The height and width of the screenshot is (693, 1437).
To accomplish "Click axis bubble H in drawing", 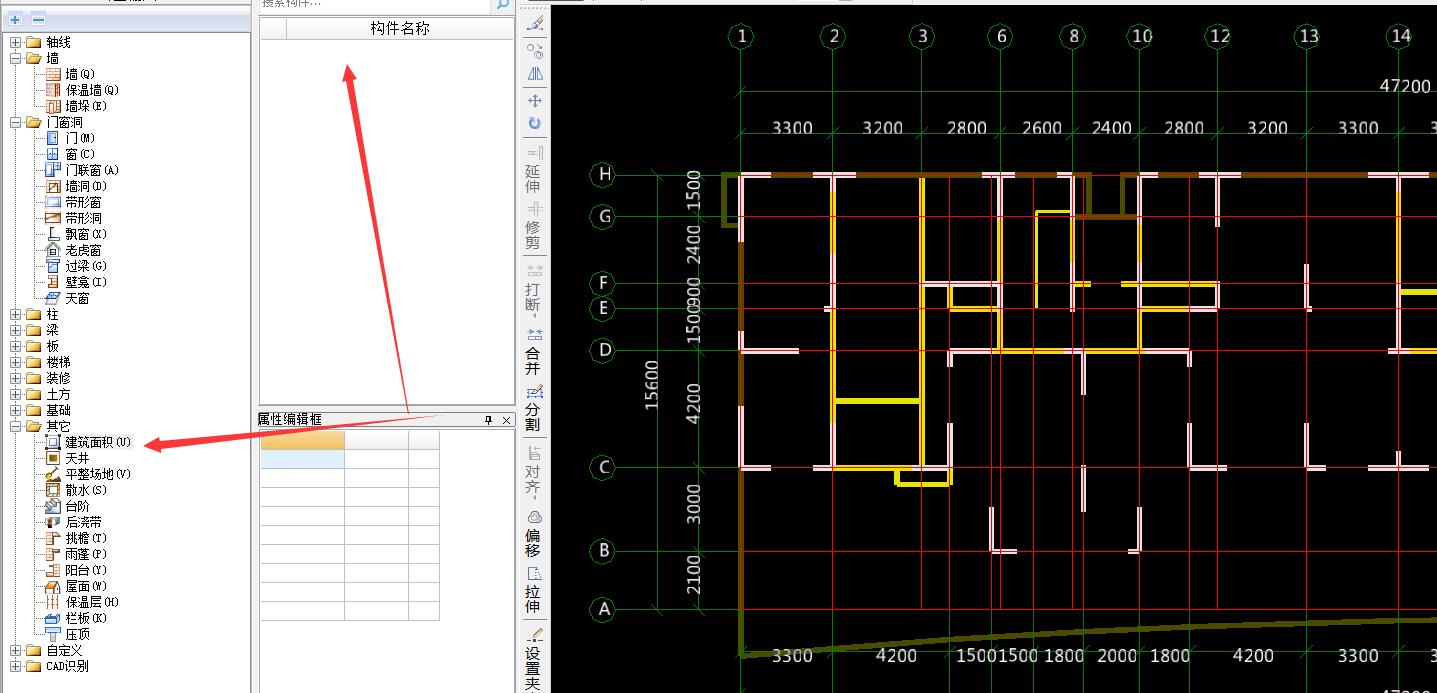I will 603,175.
